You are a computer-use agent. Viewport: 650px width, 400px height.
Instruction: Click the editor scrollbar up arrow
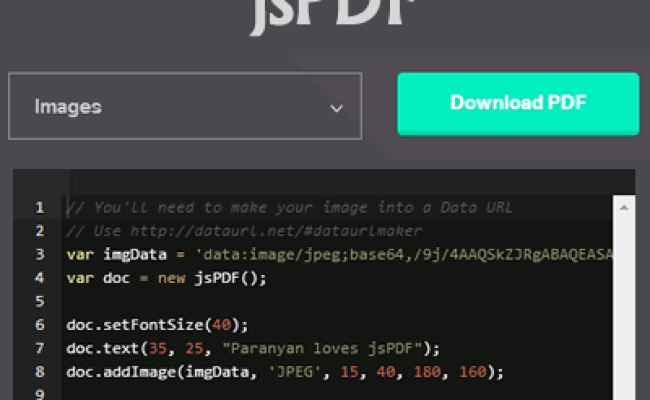point(624,207)
